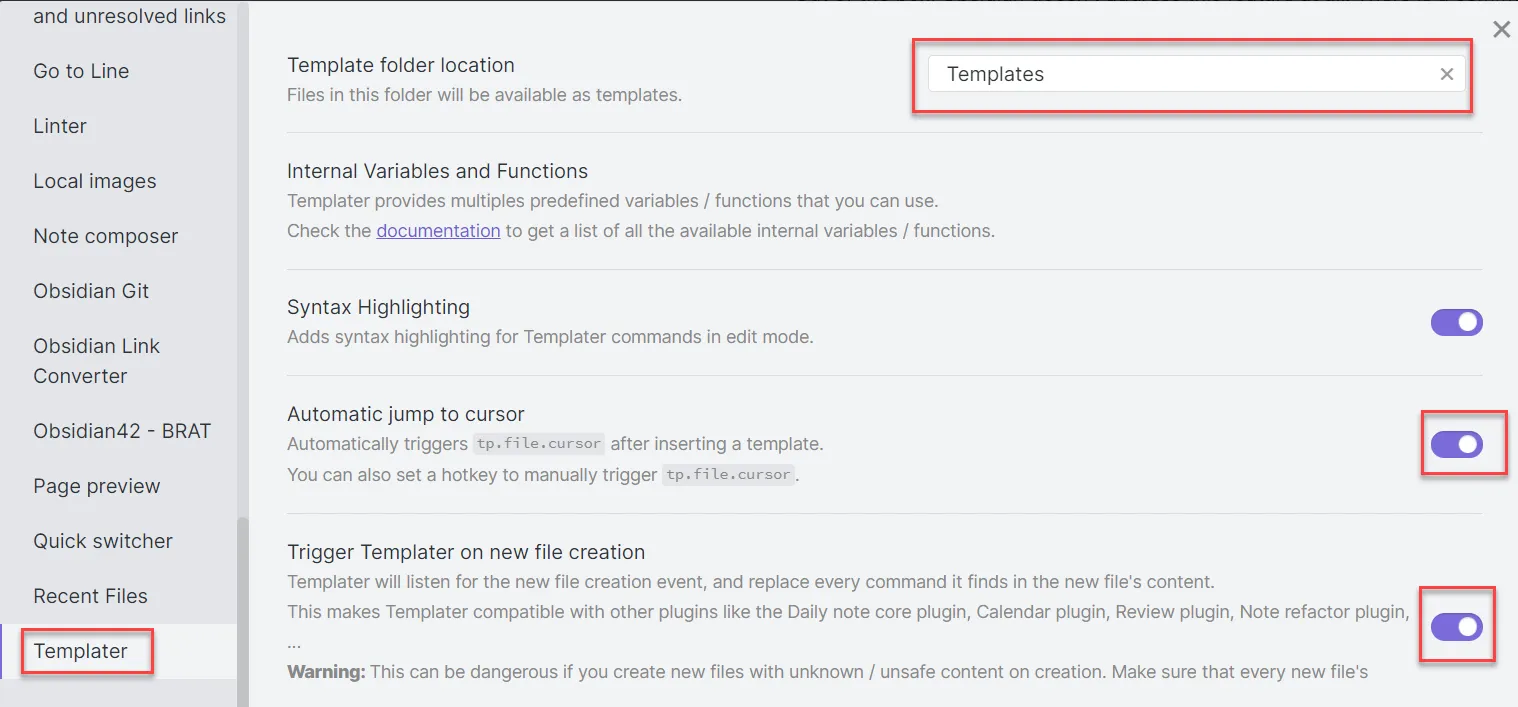The image size is (1518, 707).
Task: Open Go to Line settings
Action: coord(81,71)
